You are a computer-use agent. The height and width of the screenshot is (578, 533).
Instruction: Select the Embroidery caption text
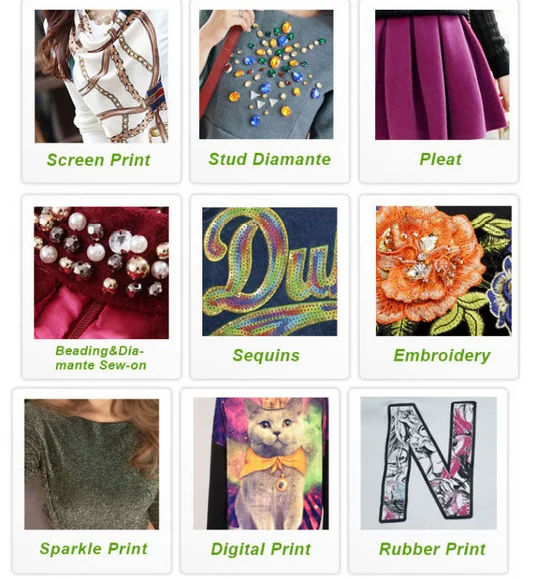pyautogui.click(x=442, y=355)
